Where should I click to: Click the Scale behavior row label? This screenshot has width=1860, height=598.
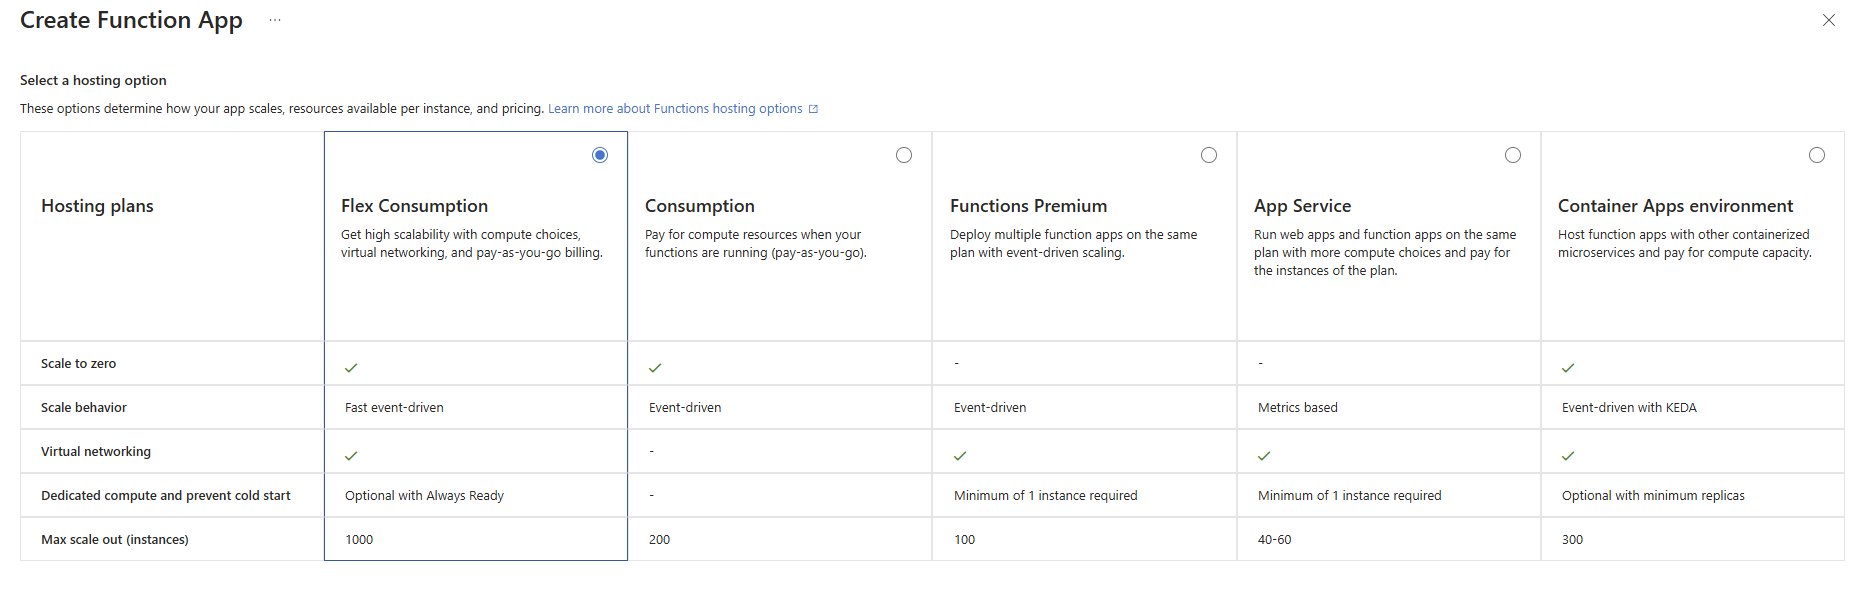click(x=84, y=408)
